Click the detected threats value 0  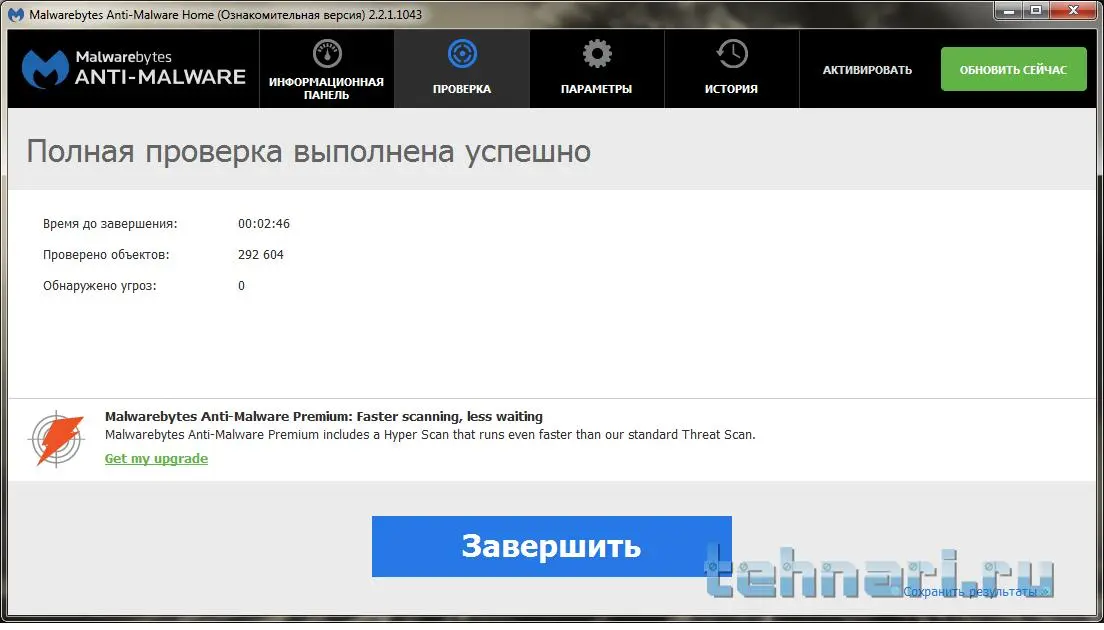tap(242, 286)
